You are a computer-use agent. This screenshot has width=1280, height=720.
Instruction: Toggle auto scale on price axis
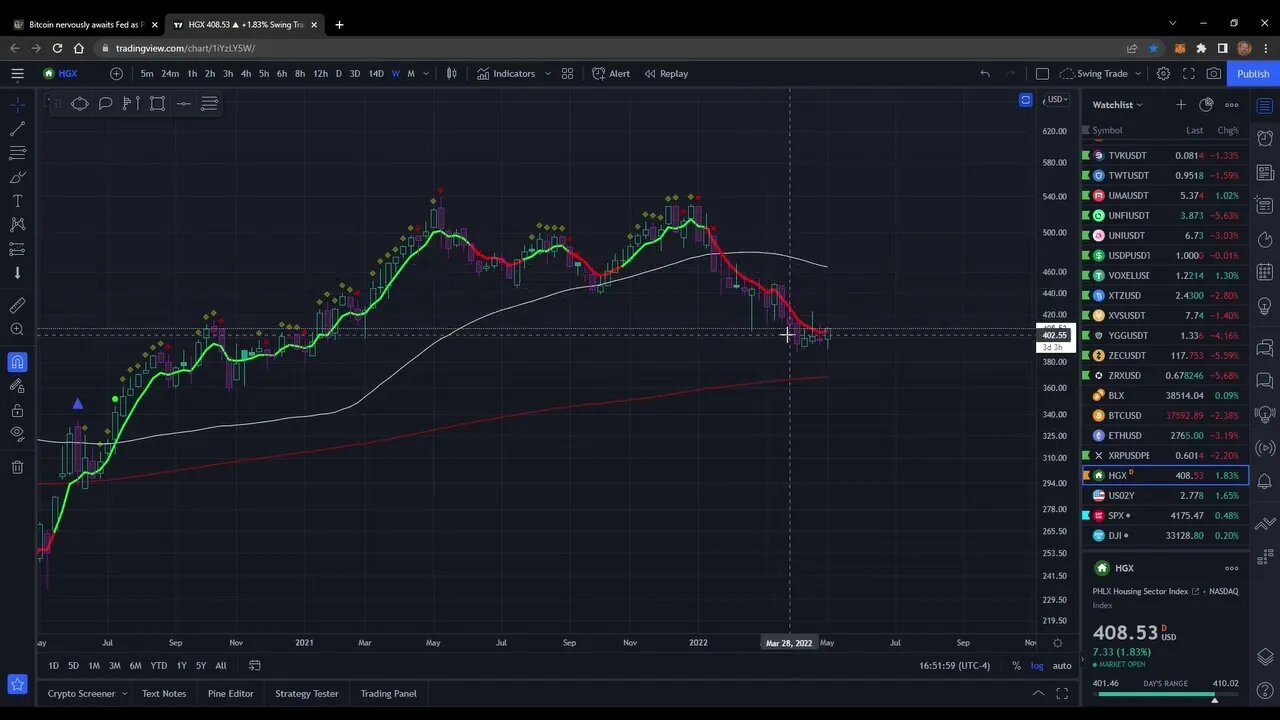tap(1062, 665)
